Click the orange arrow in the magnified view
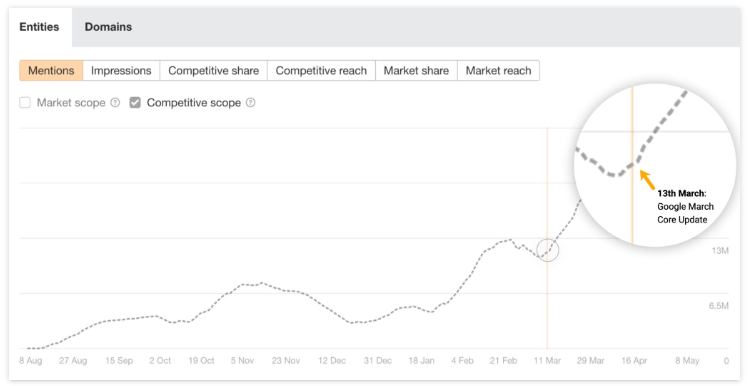Screen dimensions: 749x386 (x=647, y=179)
